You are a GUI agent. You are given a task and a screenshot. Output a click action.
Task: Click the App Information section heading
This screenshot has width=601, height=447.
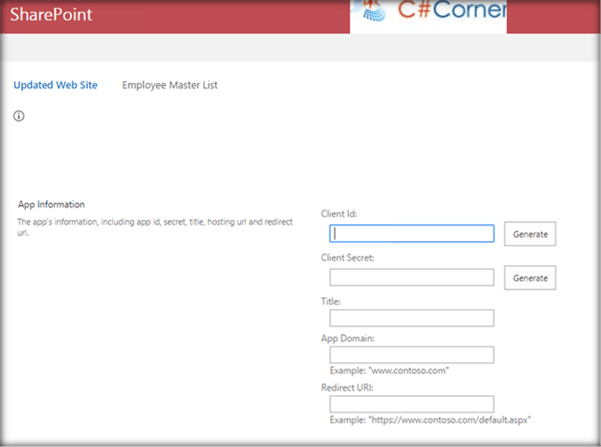(51, 204)
